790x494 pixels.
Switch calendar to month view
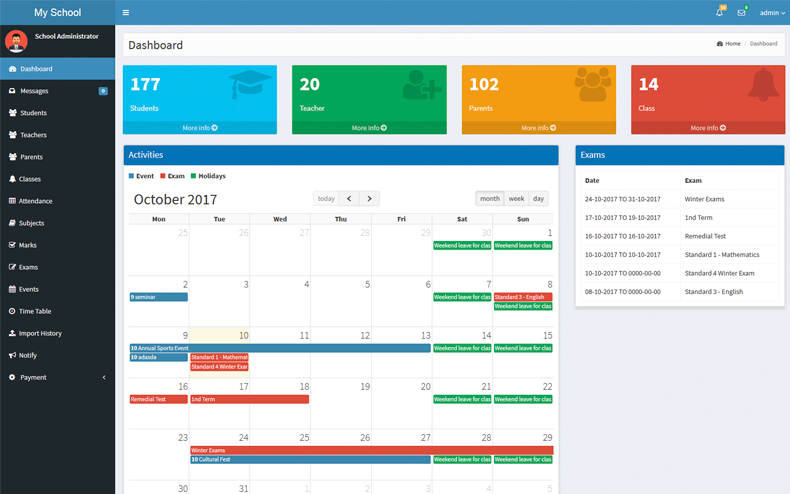(489, 199)
